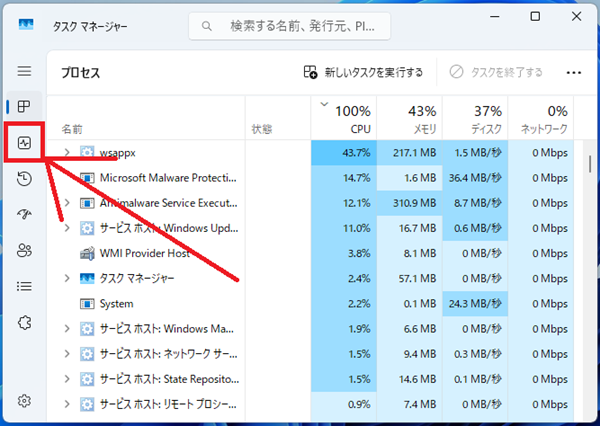Minimize the Task Manager window
The height and width of the screenshot is (426, 600).
click(495, 16)
